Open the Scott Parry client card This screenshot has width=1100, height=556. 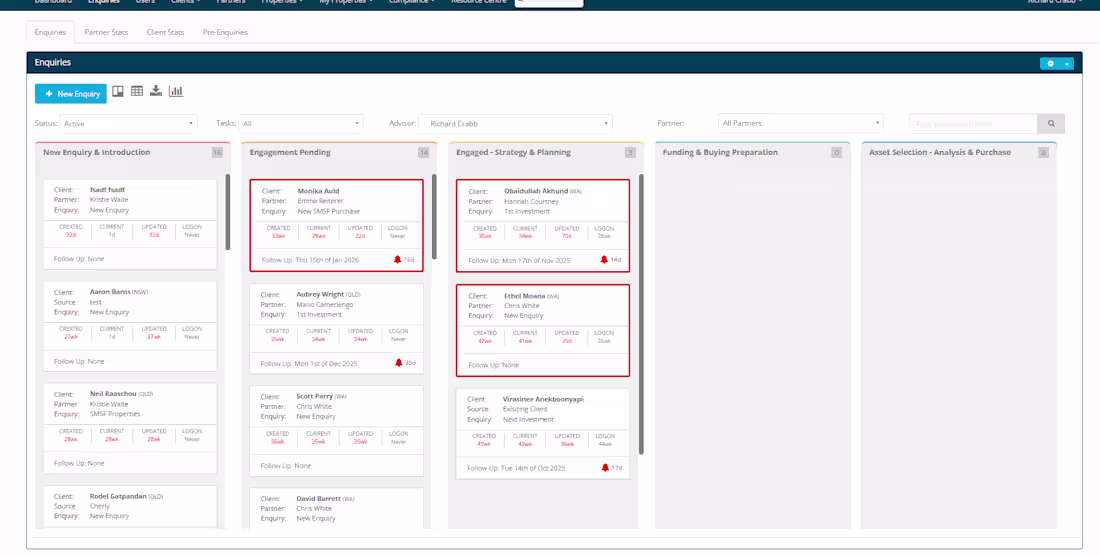337,430
